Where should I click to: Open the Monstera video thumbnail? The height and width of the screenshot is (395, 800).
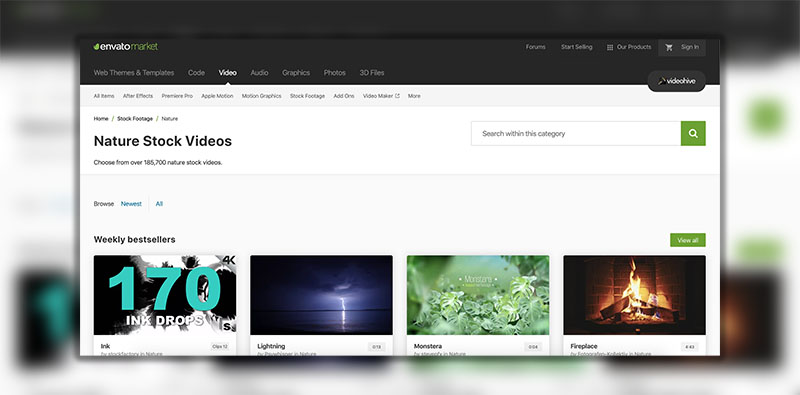pyautogui.click(x=478, y=295)
